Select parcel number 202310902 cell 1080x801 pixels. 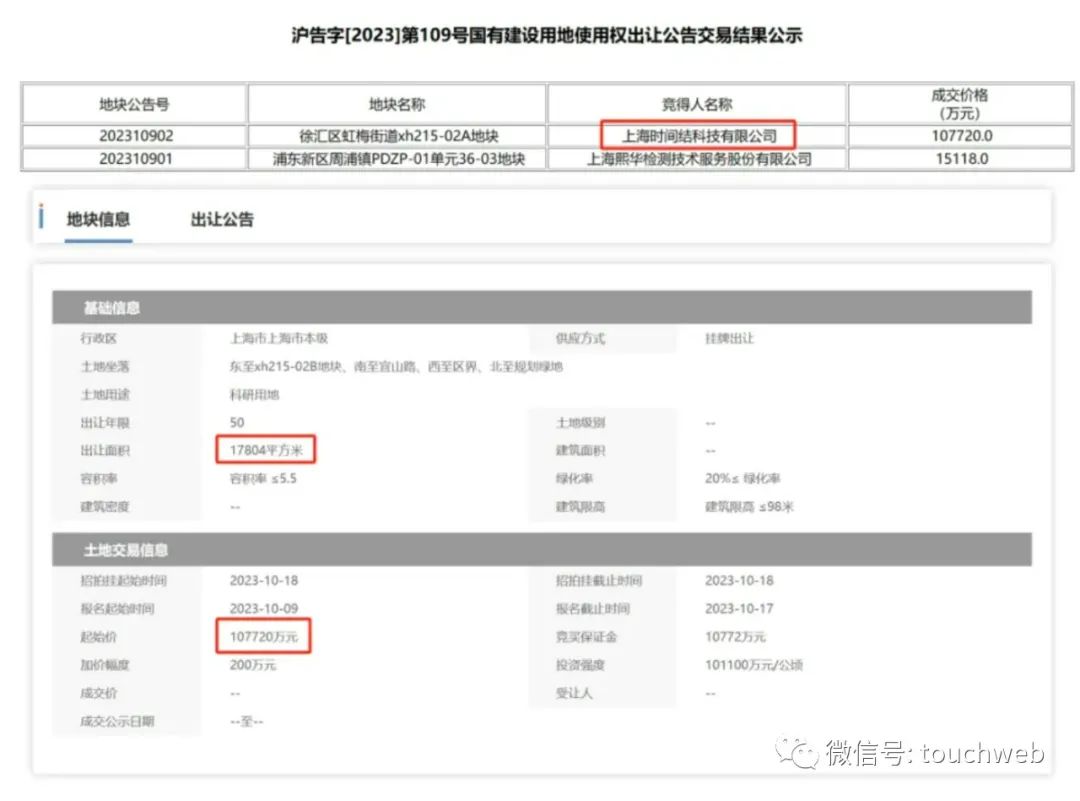coord(136,136)
